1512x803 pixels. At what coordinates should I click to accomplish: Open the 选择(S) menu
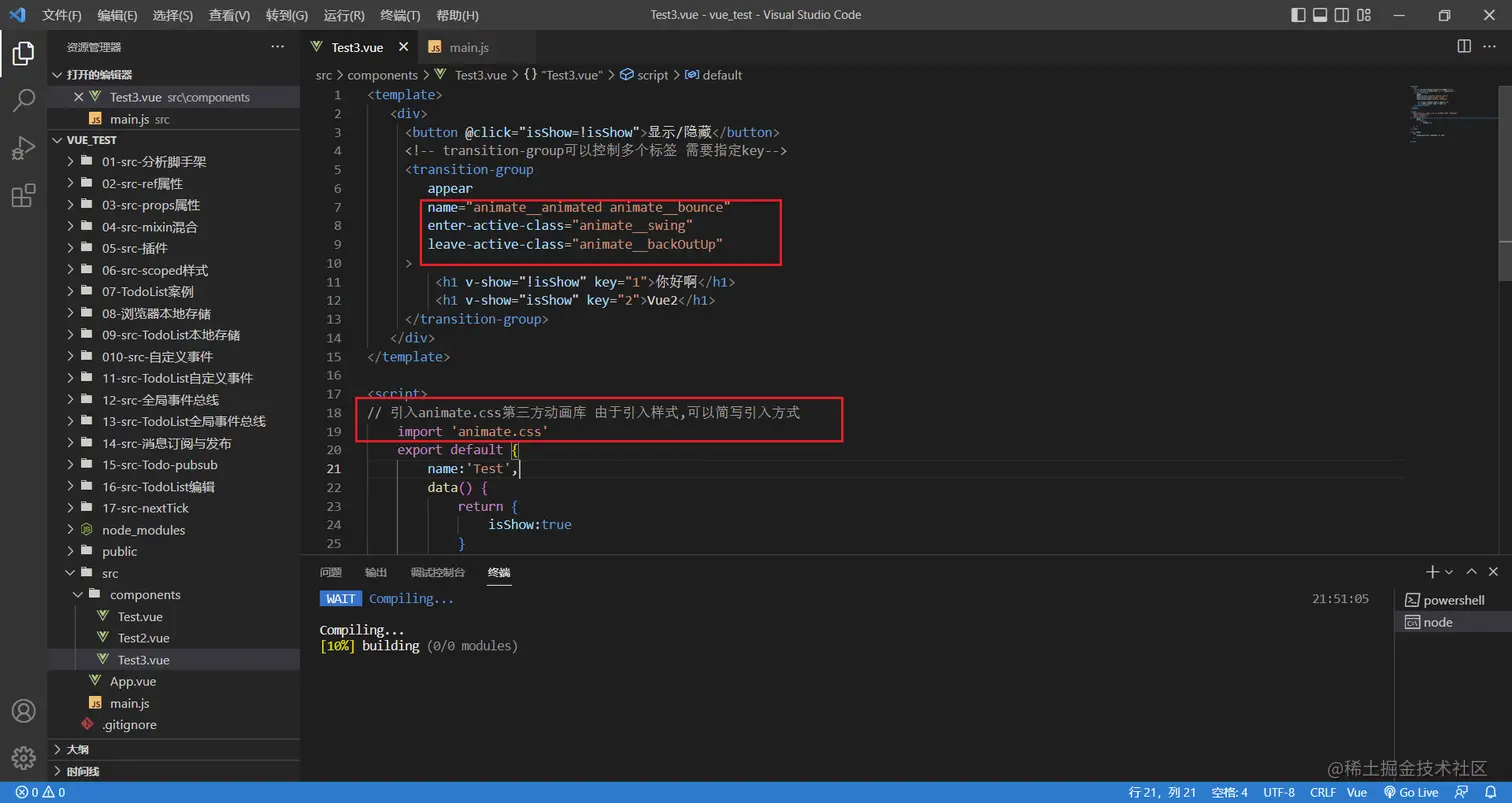pos(174,15)
